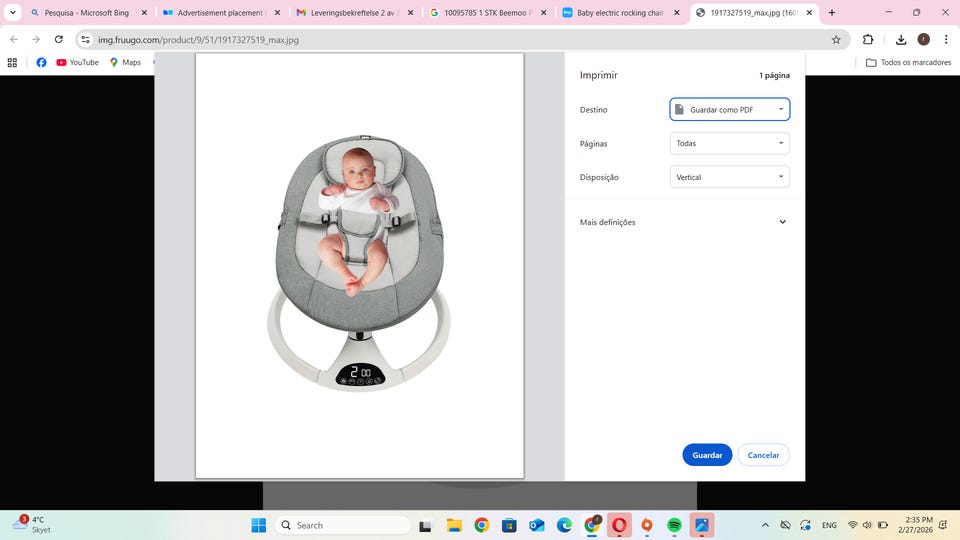960x540 pixels.
Task: Open Opera browser taskbar icon
Action: click(x=619, y=525)
